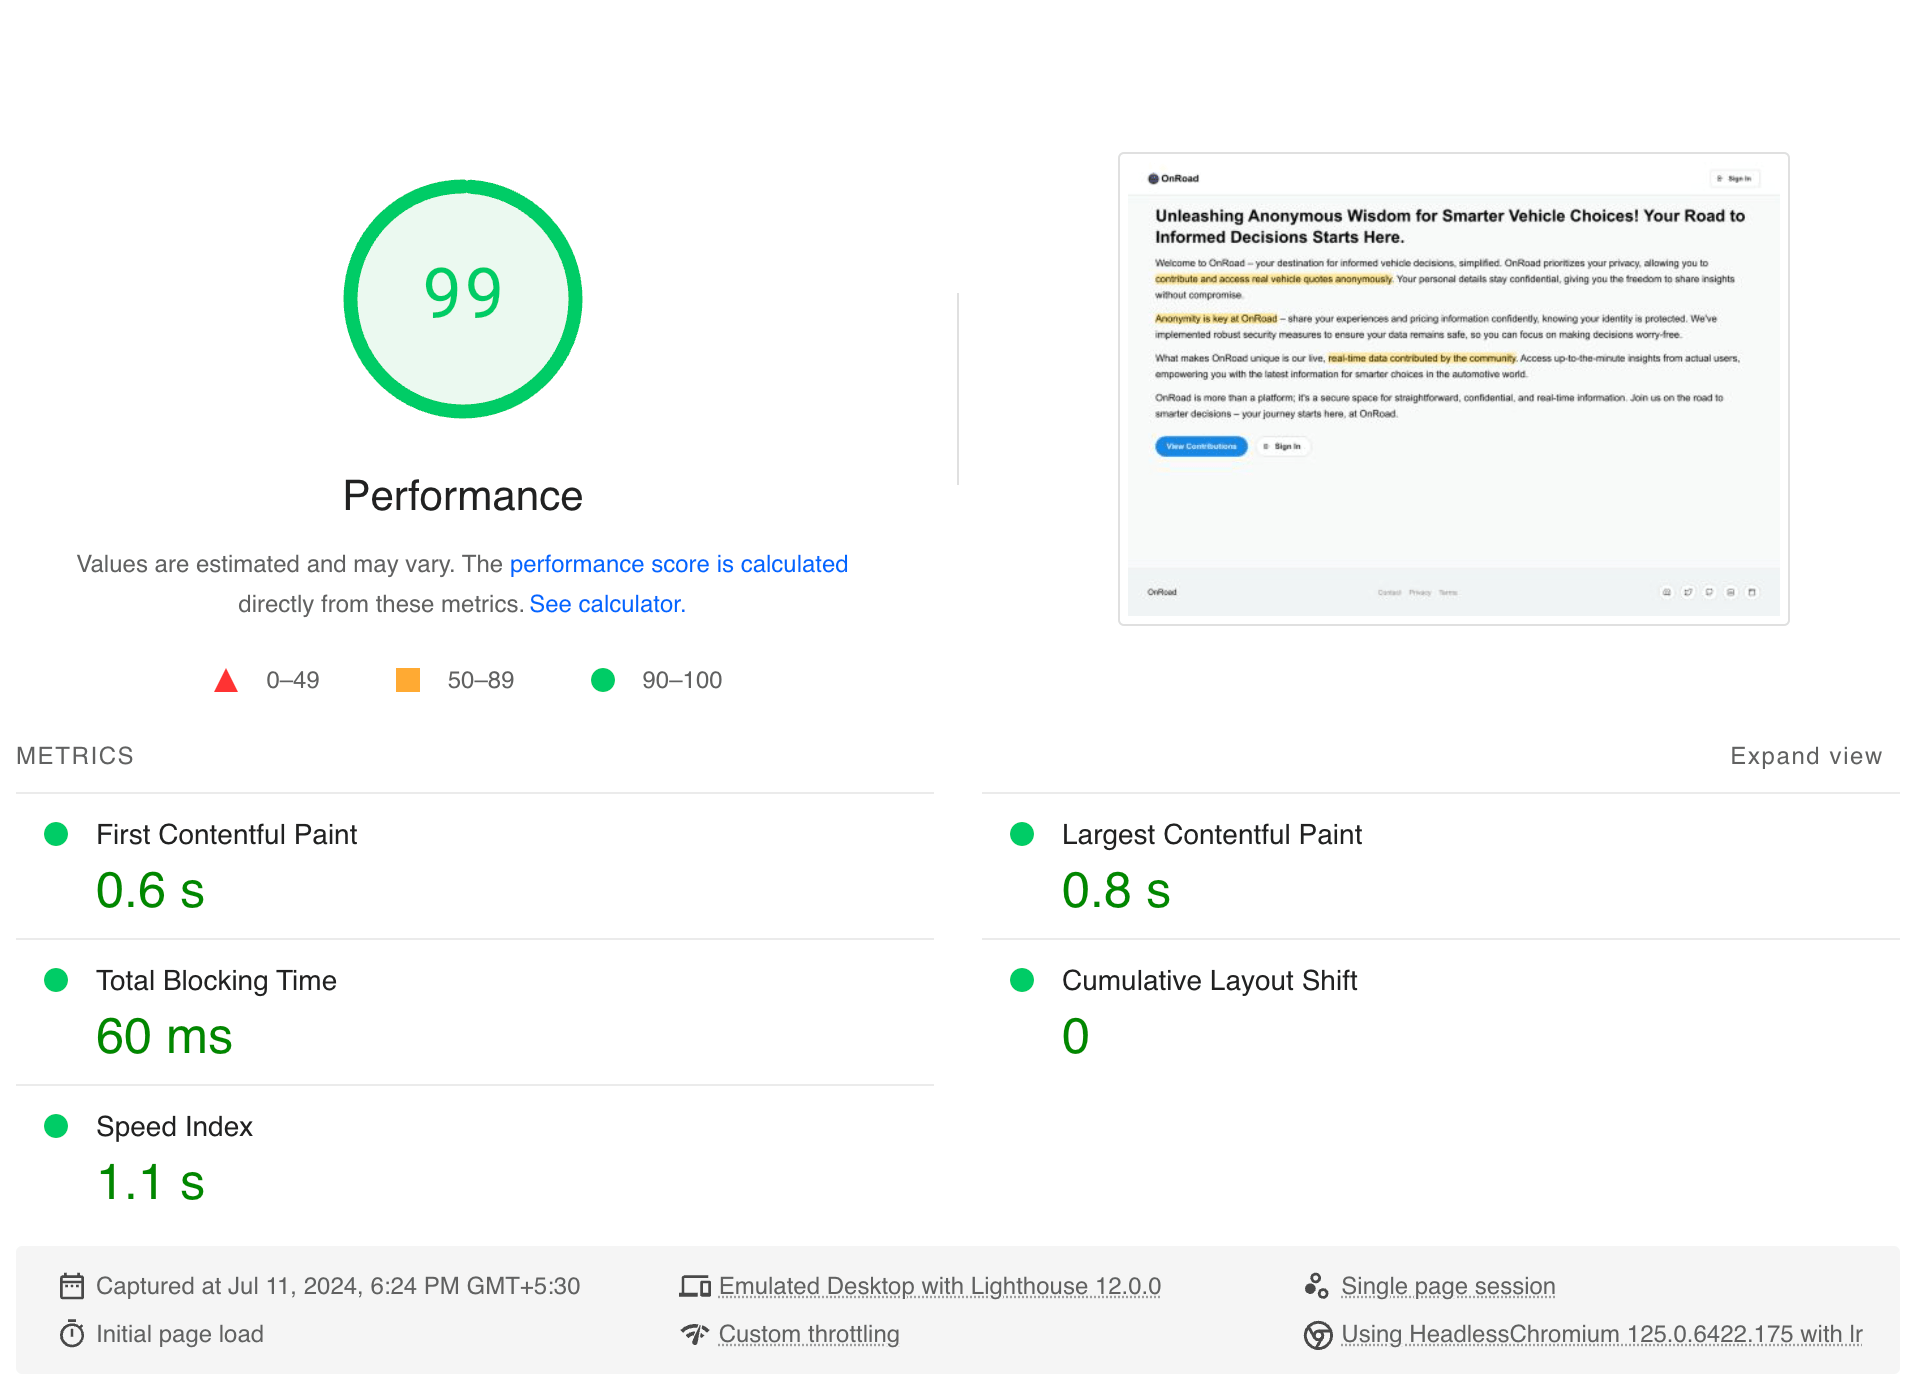Click the green dot beside Largest Contentful Paint
Screen dimensions: 1914x1383
[x=1022, y=832]
